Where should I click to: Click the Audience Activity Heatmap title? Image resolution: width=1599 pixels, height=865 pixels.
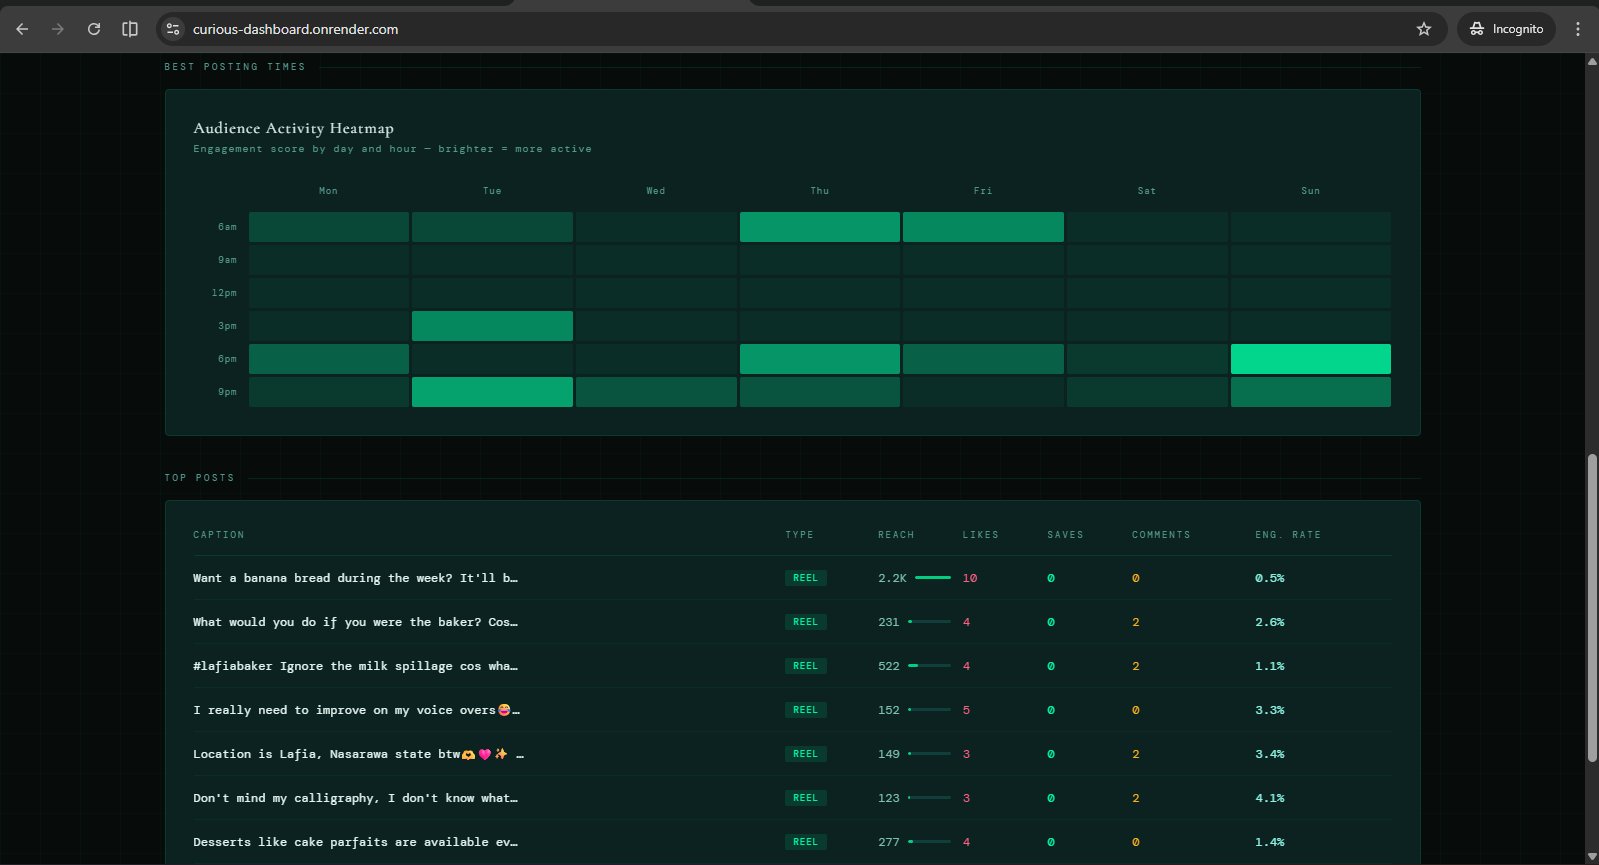293,128
